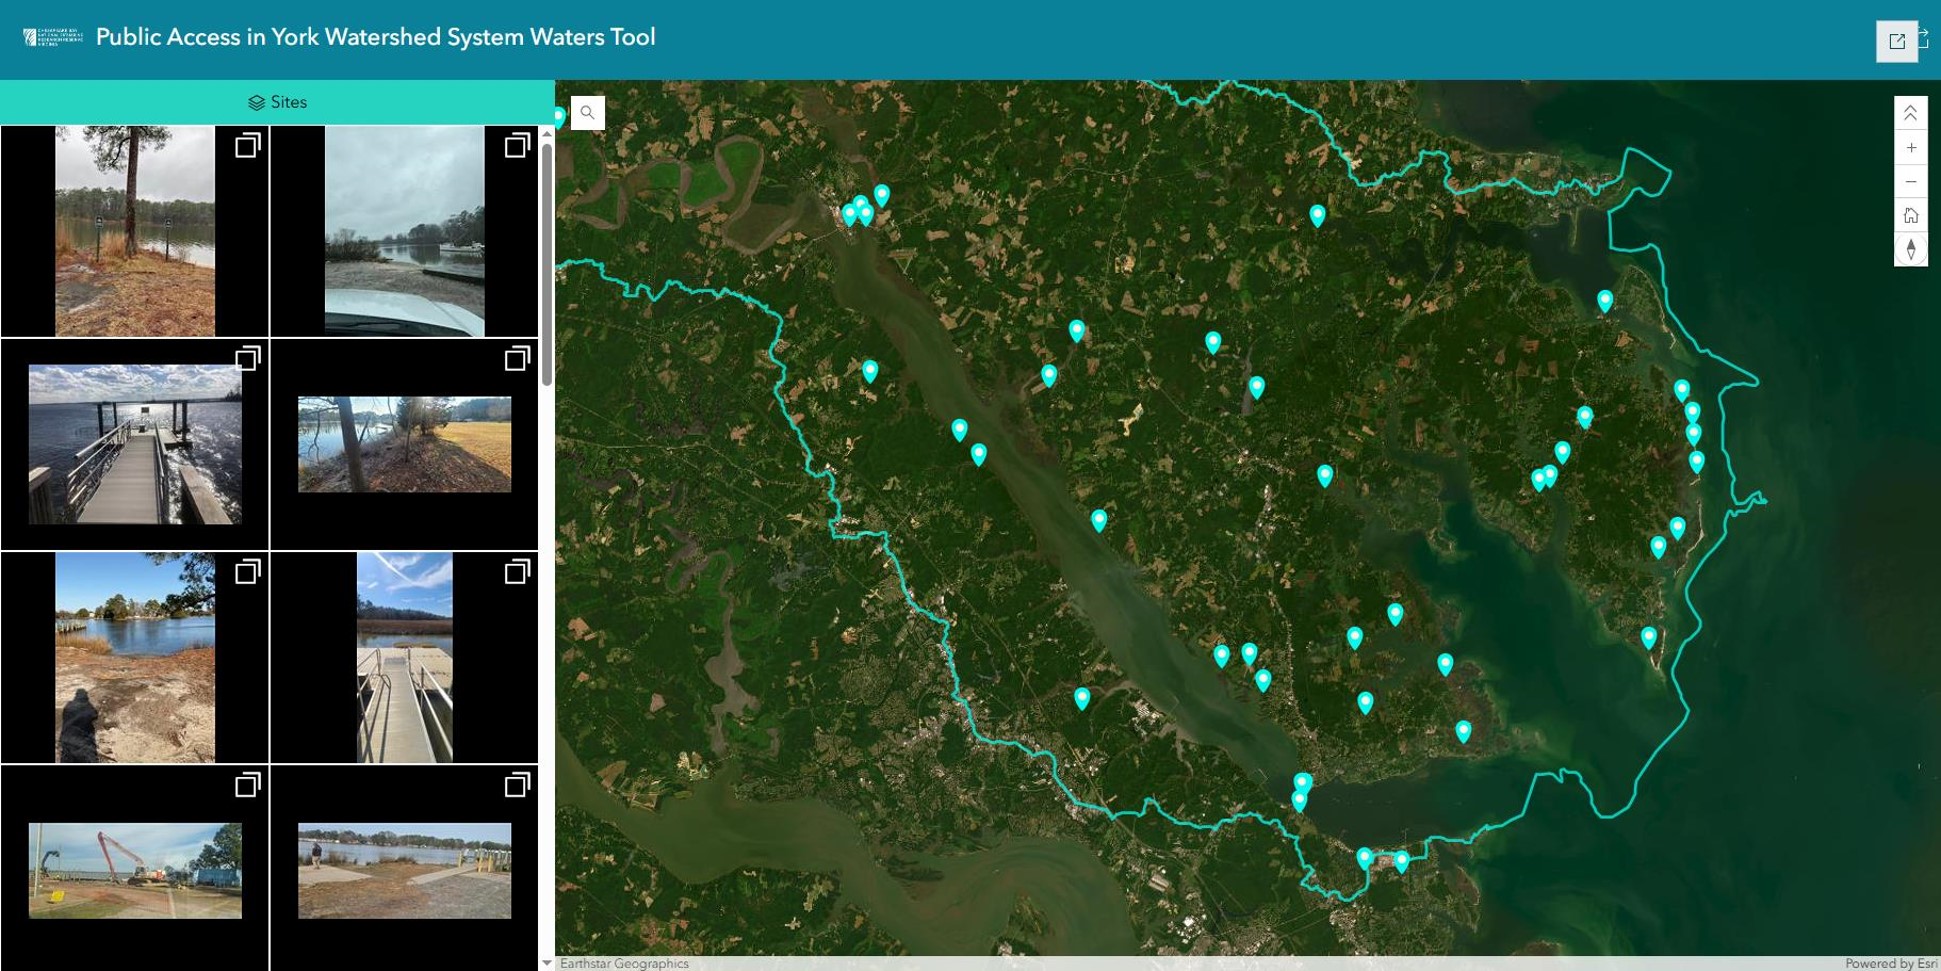Toggle the stacked-images indicator on the crane photo

tap(248, 785)
